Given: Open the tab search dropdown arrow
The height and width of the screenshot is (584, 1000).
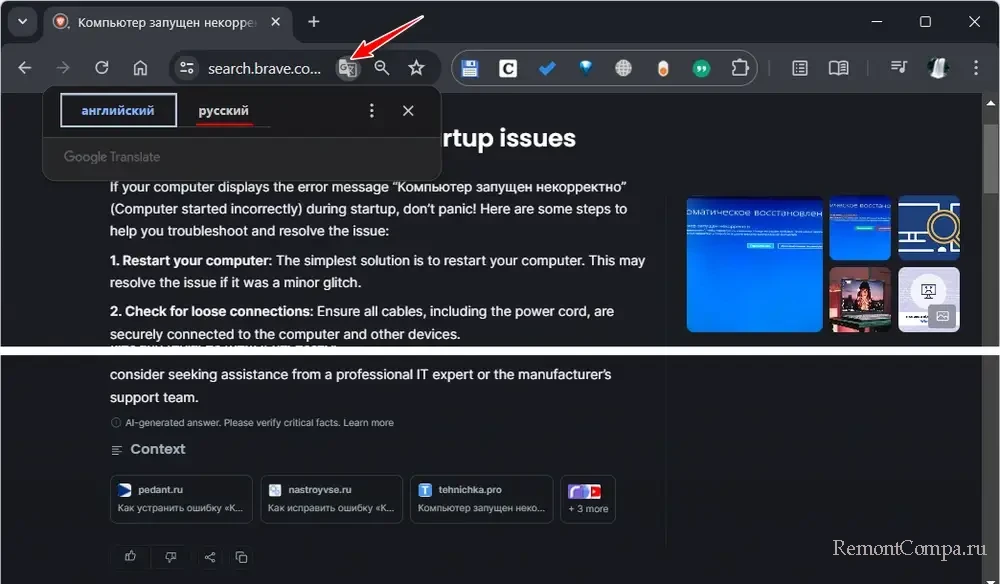Looking at the screenshot, I should pos(22,21).
